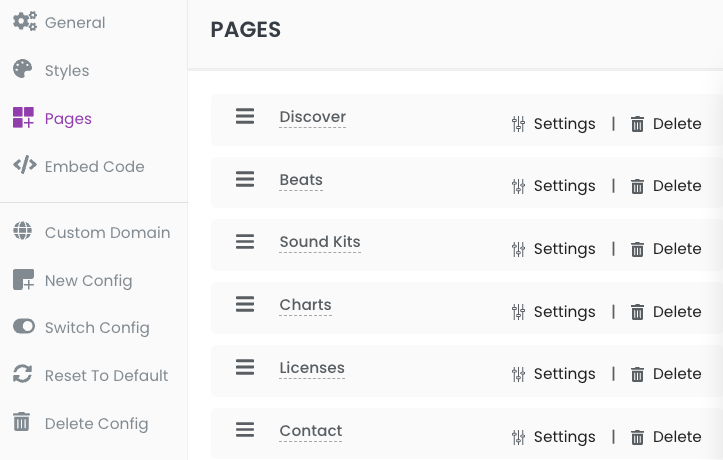The width and height of the screenshot is (723, 460).
Task: Rename the Beats page title
Action: click(301, 180)
